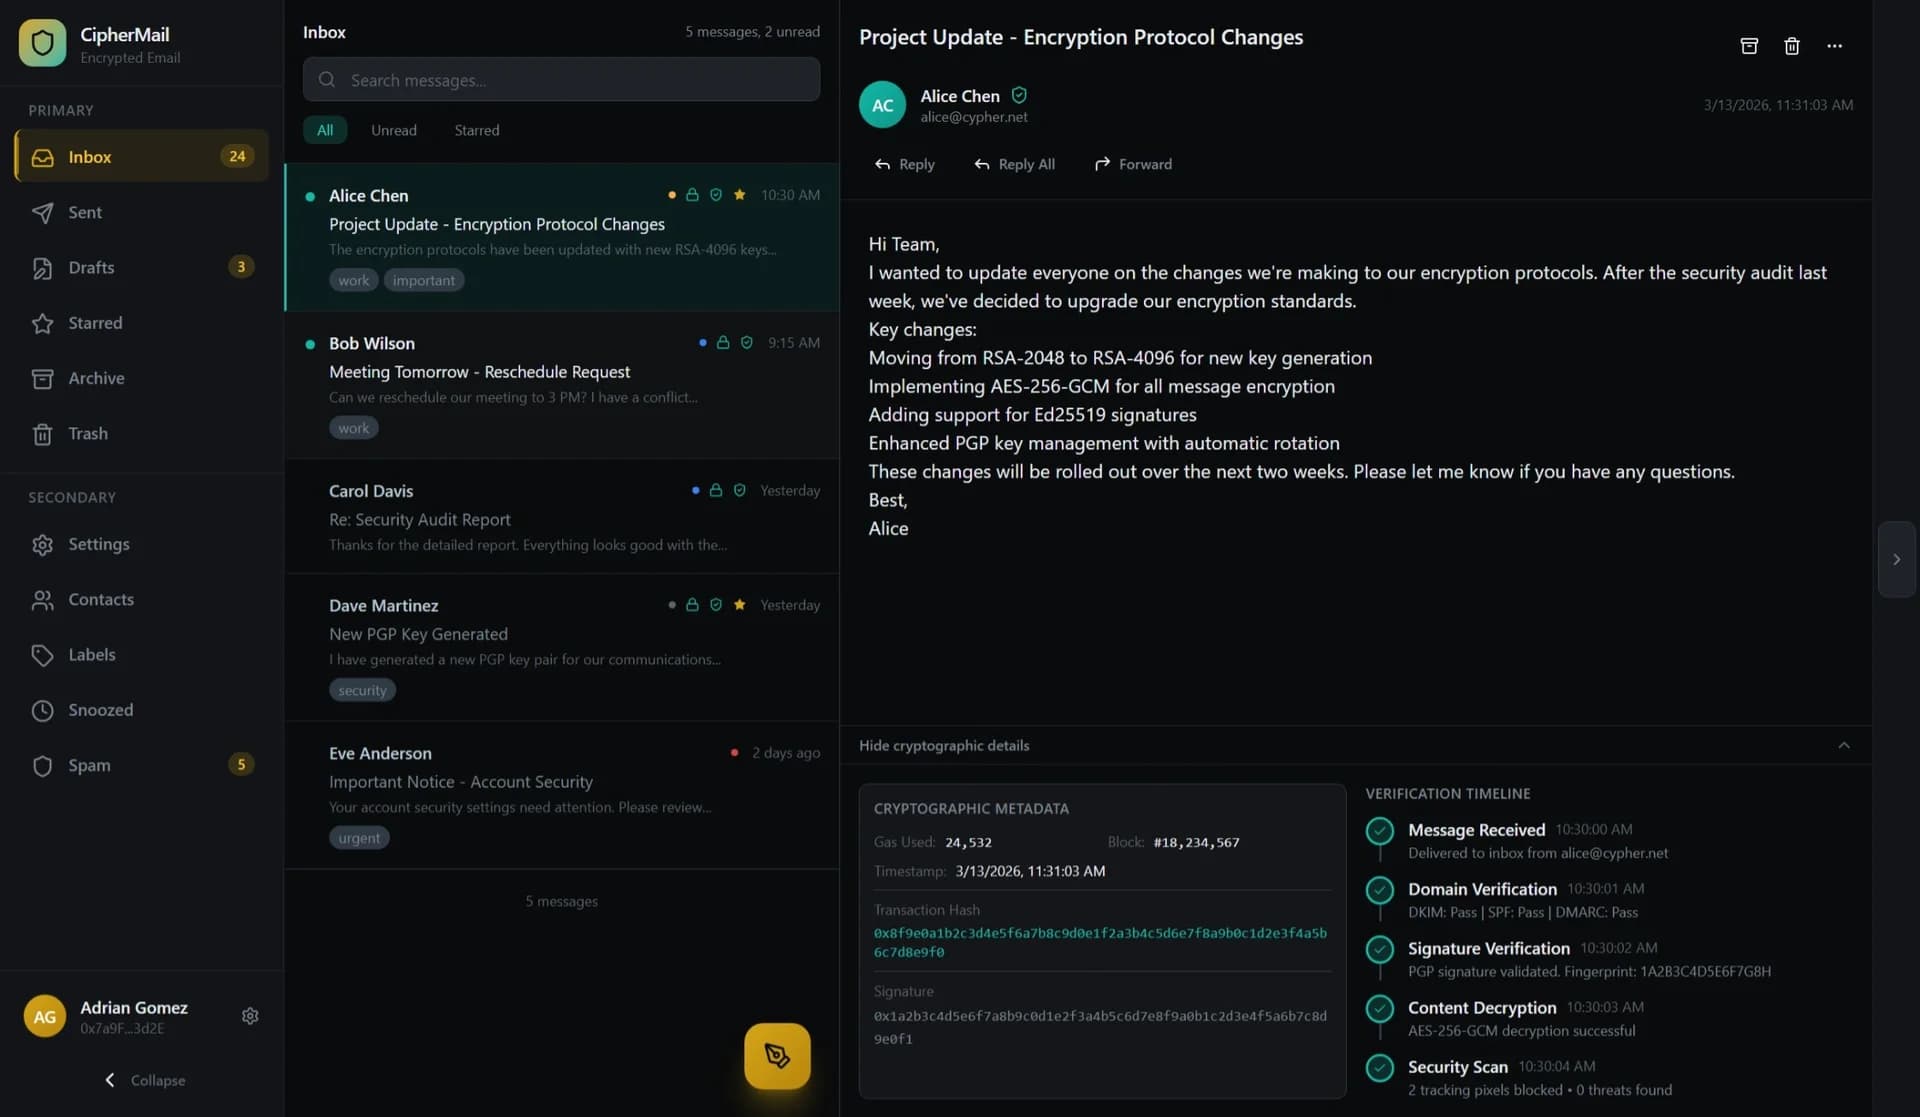Switch to the Starred filter tab
The height and width of the screenshot is (1117, 1920).
477,130
